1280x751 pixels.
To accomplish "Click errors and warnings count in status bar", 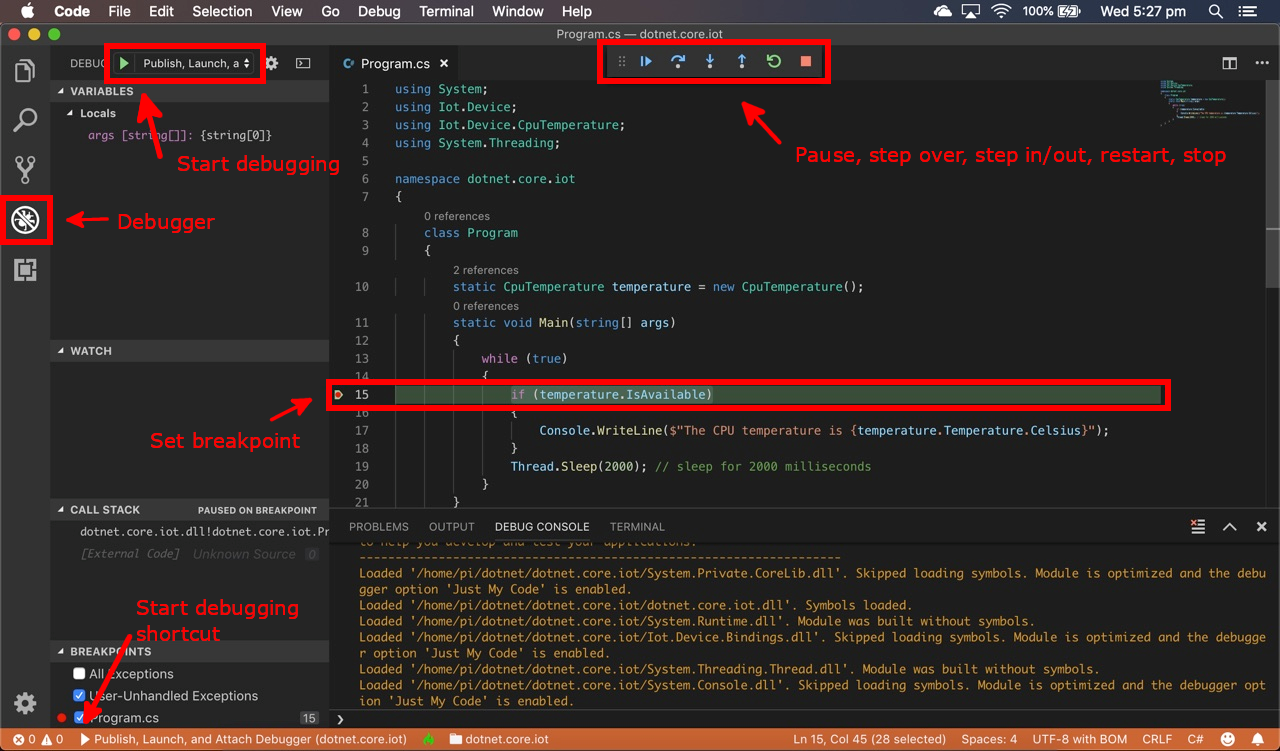I will tap(38, 739).
